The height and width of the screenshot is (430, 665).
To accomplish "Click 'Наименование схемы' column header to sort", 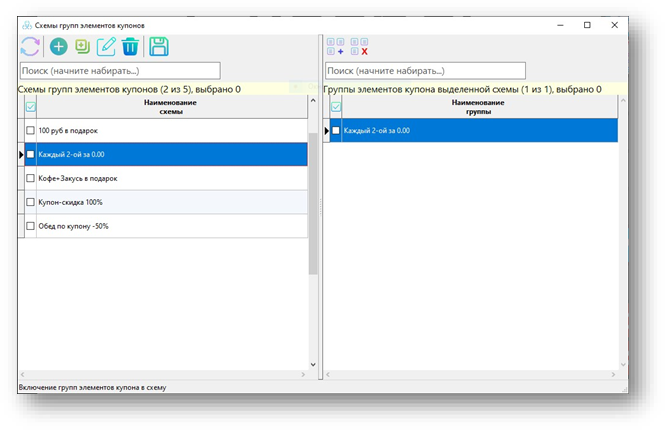I will (x=170, y=107).
